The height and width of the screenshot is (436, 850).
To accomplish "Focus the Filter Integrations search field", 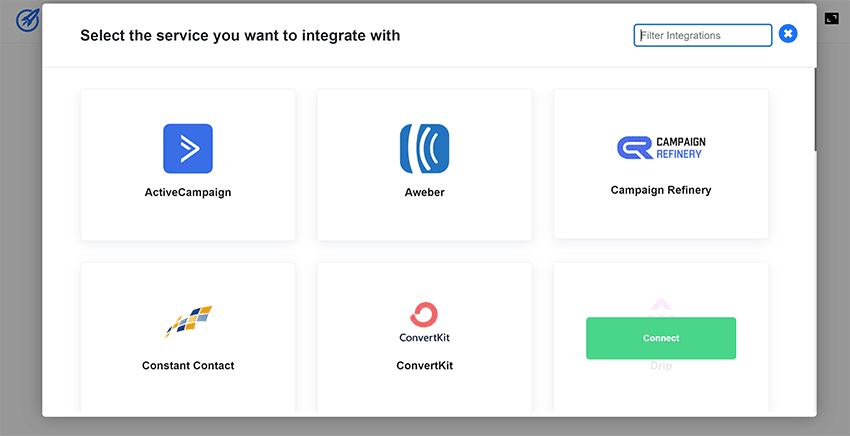I will pyautogui.click(x=703, y=35).
